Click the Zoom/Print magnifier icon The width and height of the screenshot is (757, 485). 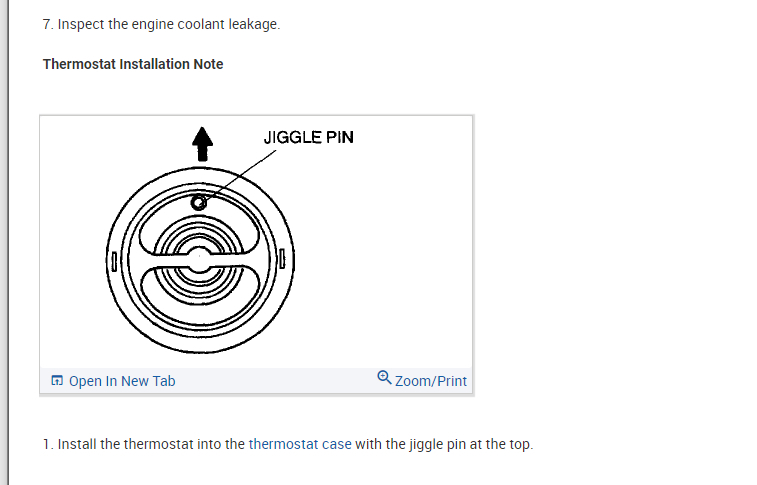click(x=385, y=379)
